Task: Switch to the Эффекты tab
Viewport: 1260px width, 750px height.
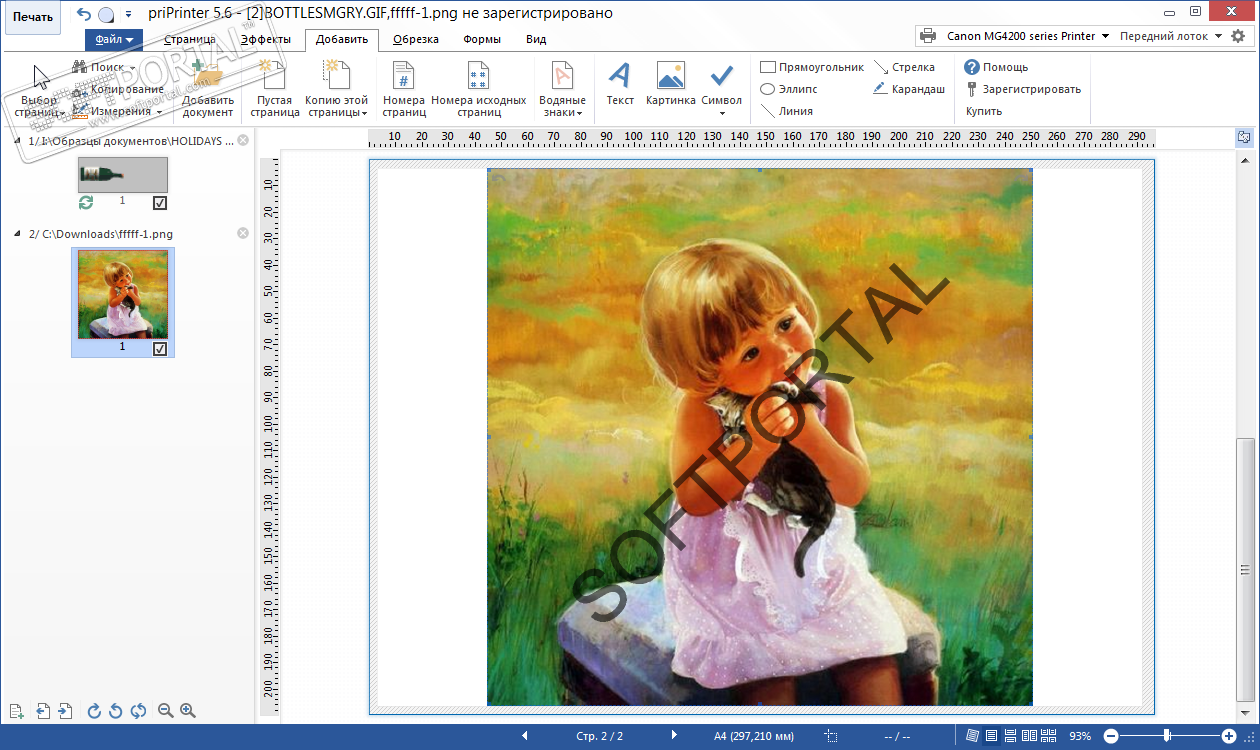Action: tap(265, 40)
